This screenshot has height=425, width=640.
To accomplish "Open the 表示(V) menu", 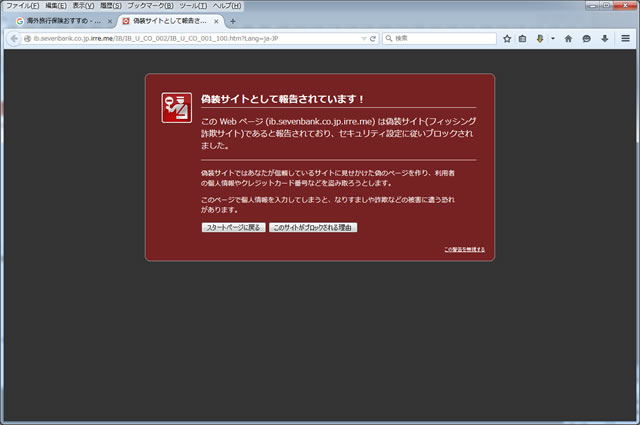I will point(83,6).
